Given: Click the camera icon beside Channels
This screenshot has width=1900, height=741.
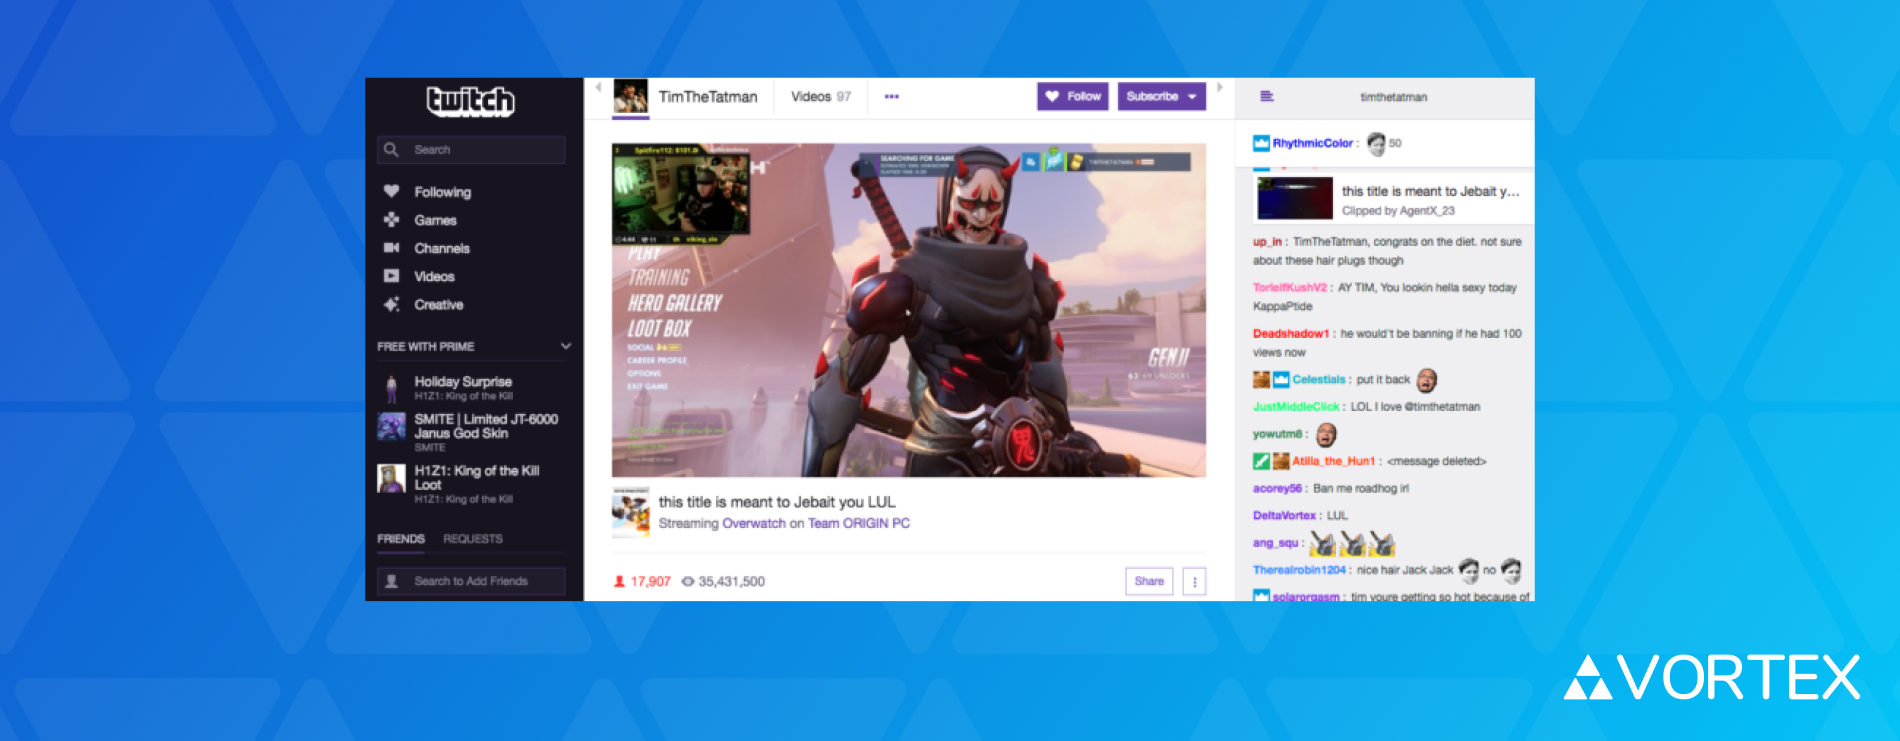Looking at the screenshot, I should (392, 248).
